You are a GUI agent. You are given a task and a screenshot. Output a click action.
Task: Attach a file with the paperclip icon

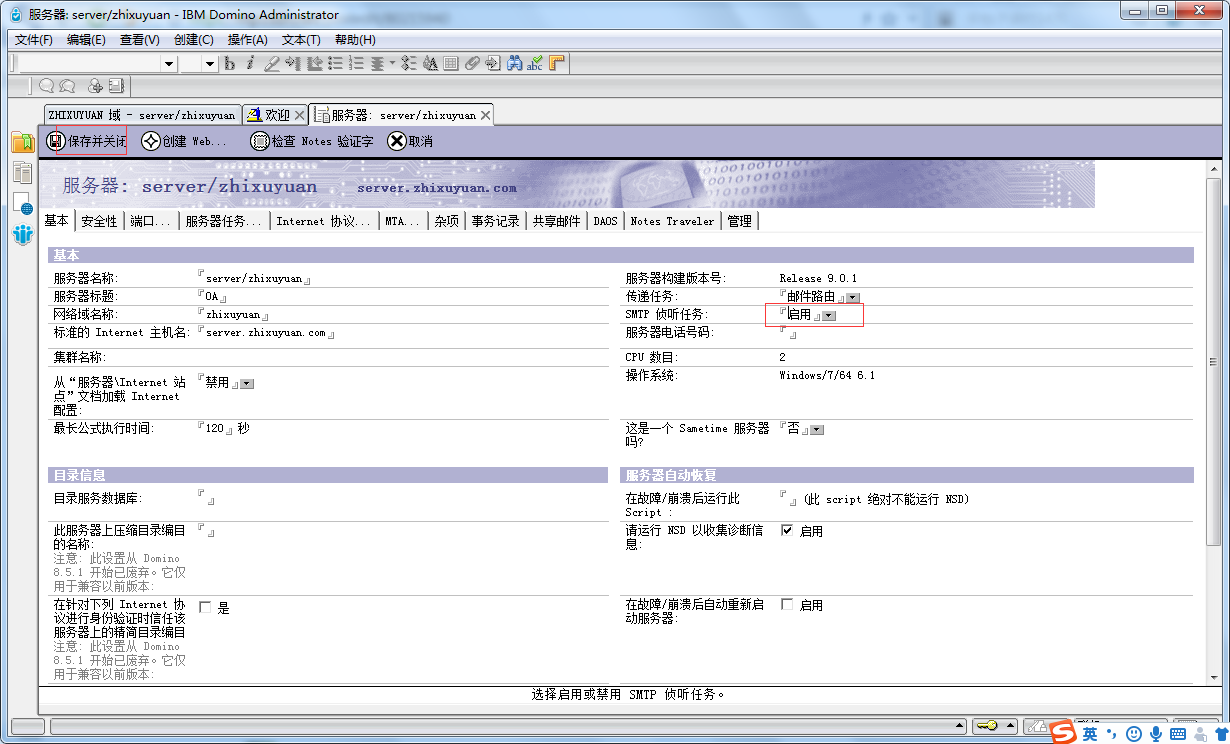point(472,63)
